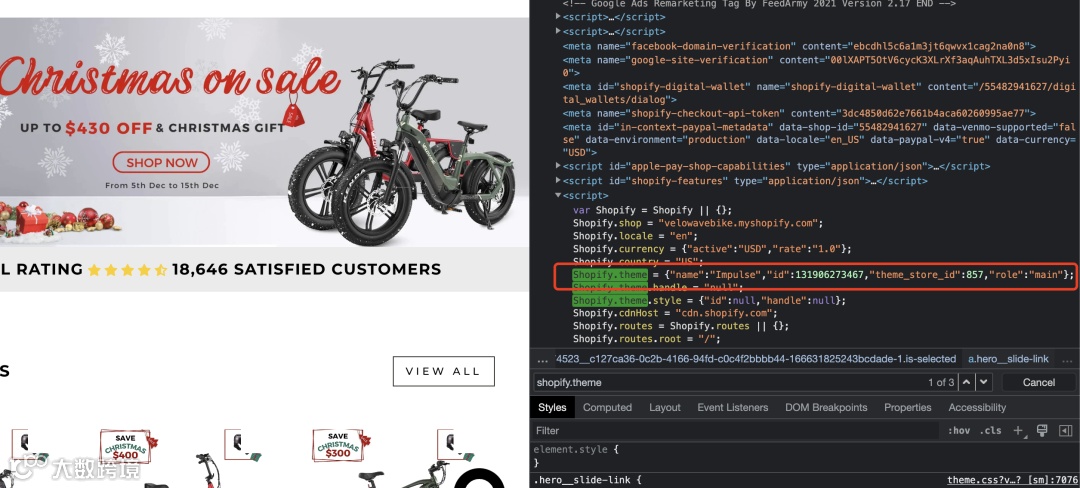Toggle the :hov element state button

point(958,430)
